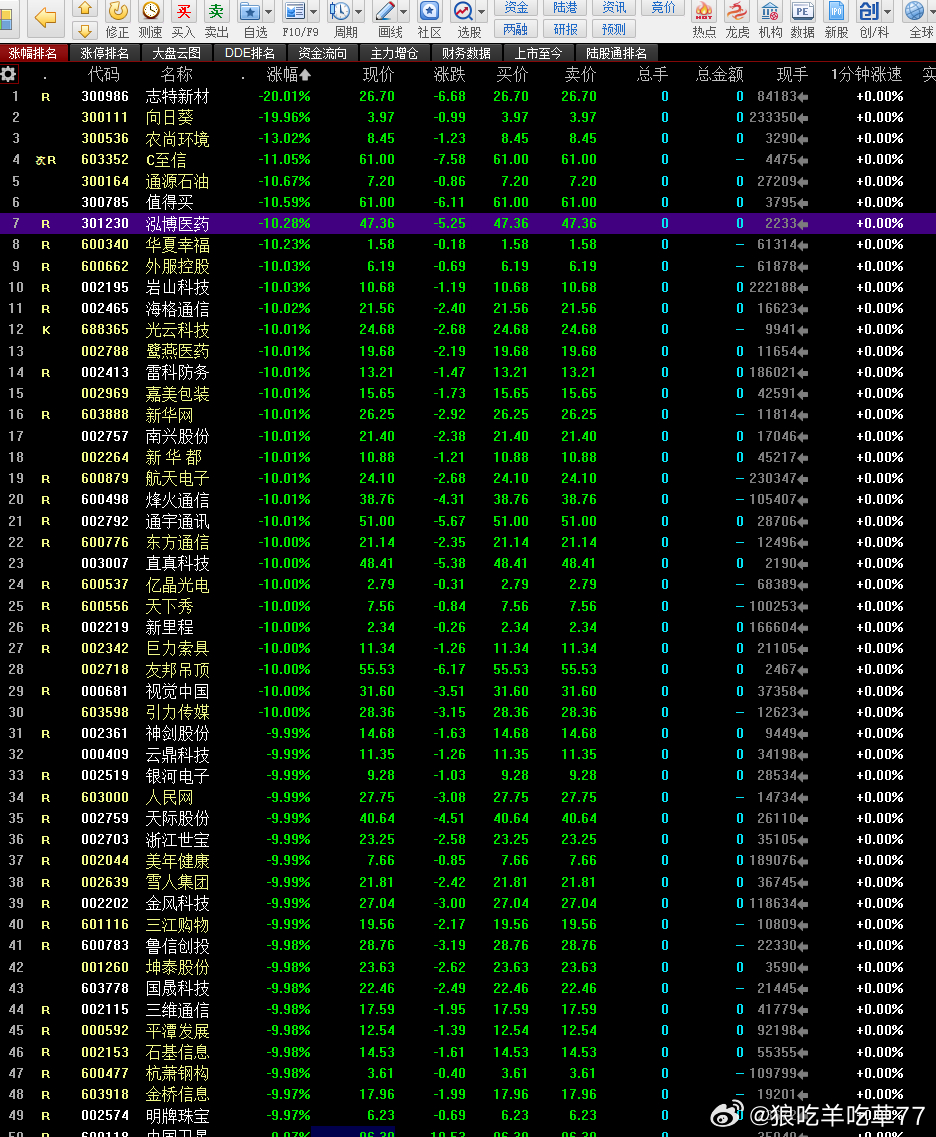Select stock row 志特新材 300986
936x1137 pixels.
click(x=468, y=96)
